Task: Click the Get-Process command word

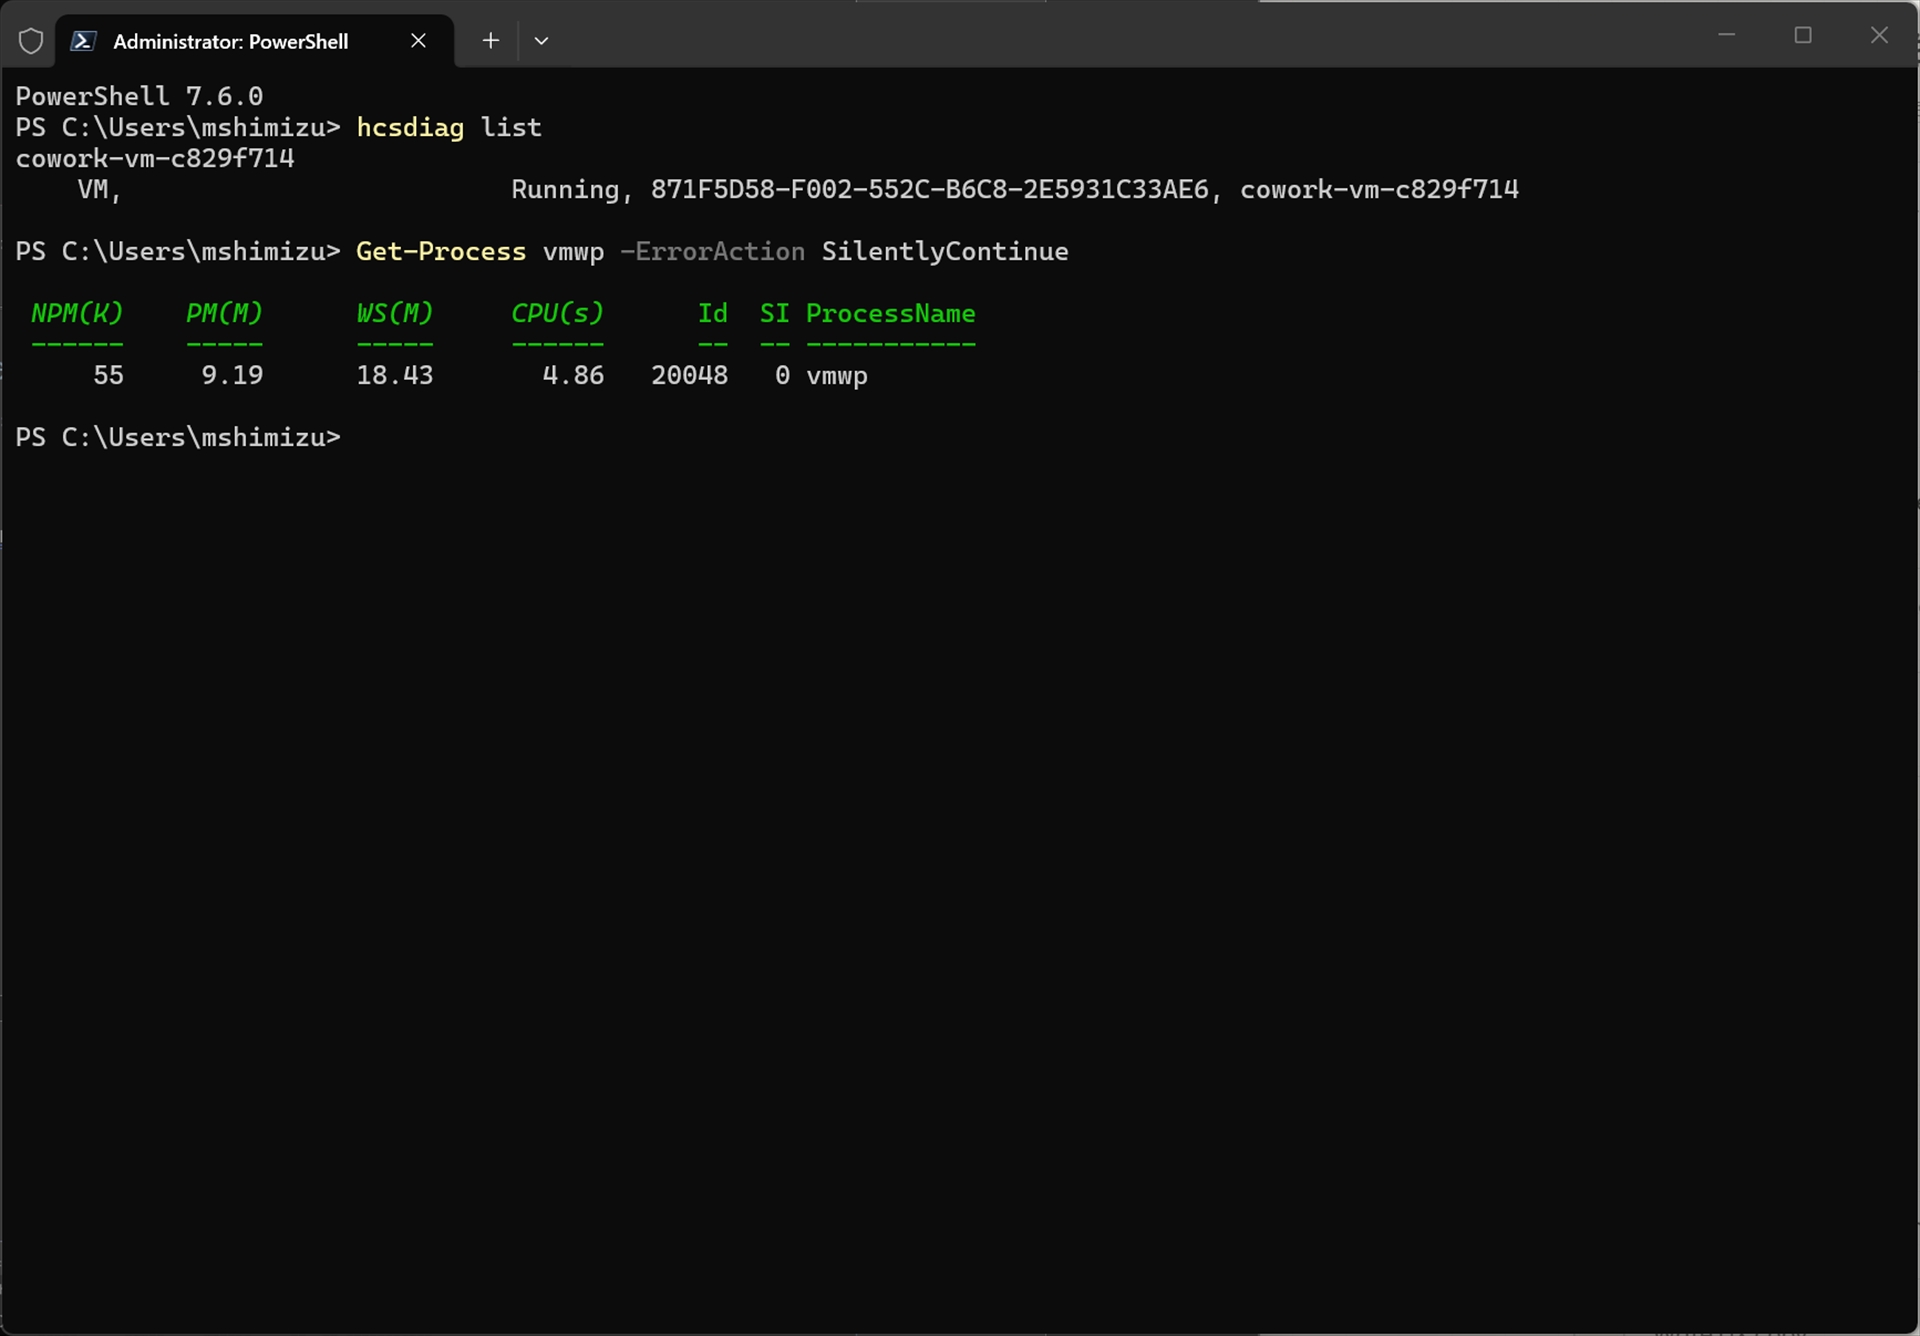Action: (x=440, y=251)
